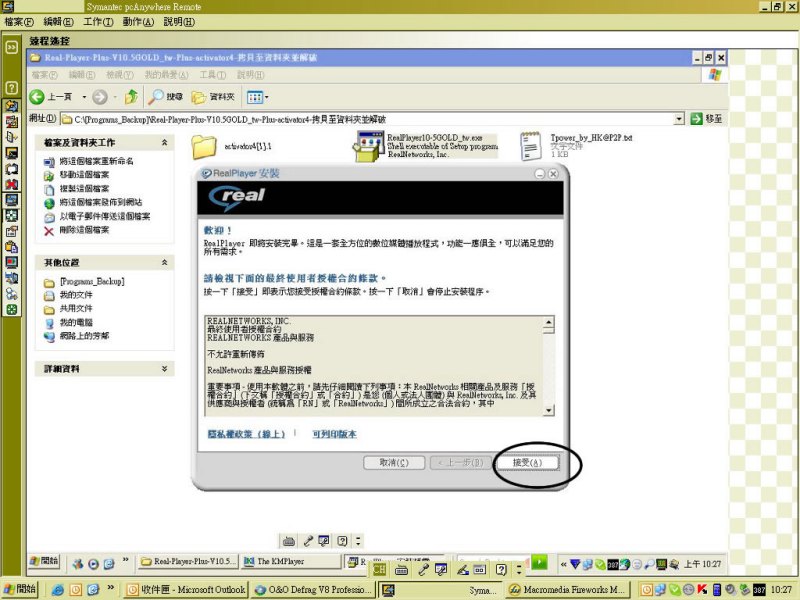The height and width of the screenshot is (600, 800).
Task: Click the remote desktop's 開始 Start button
Action: point(44,561)
